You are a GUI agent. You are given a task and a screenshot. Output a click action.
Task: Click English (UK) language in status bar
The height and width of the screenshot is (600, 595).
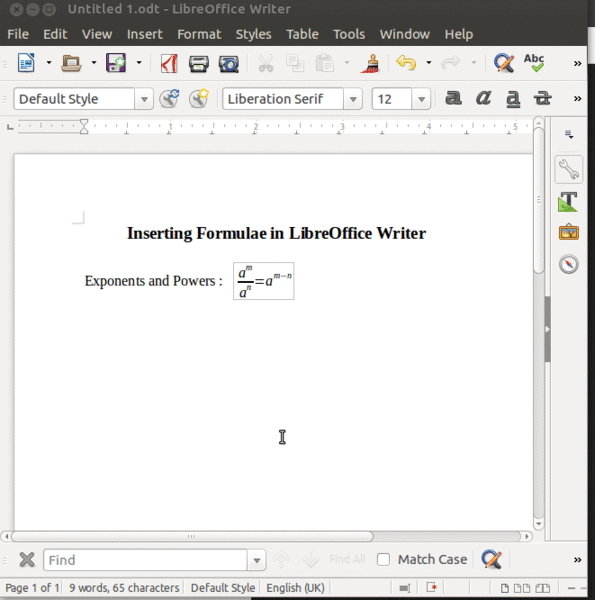tap(295, 588)
